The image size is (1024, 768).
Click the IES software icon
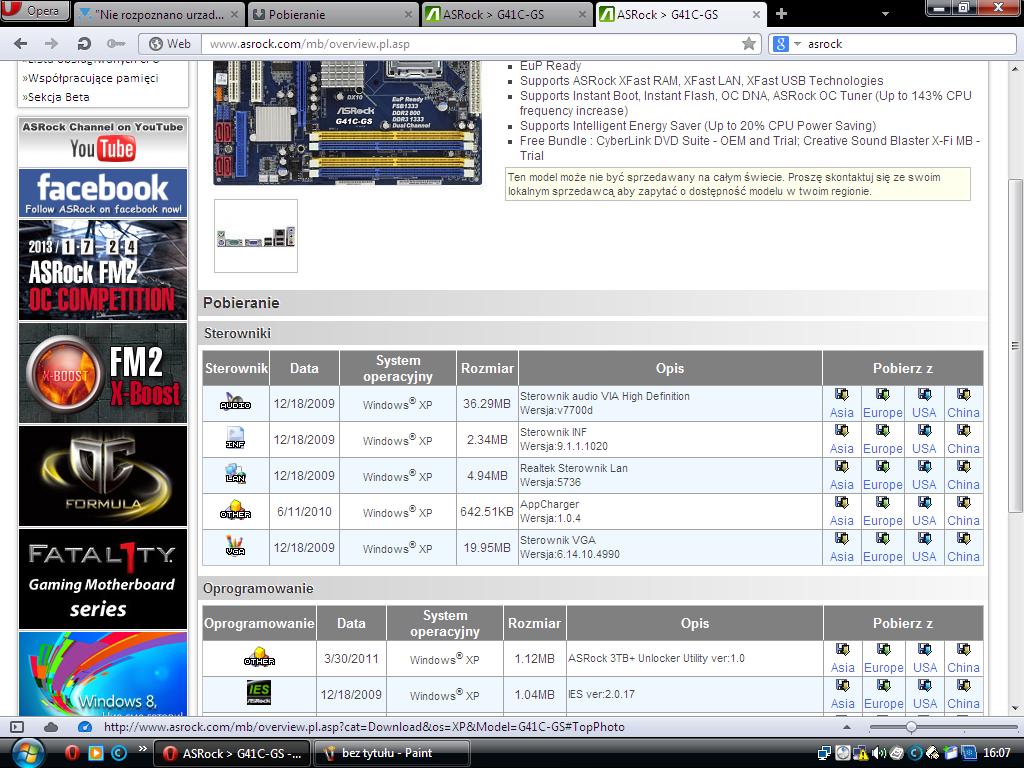259,693
